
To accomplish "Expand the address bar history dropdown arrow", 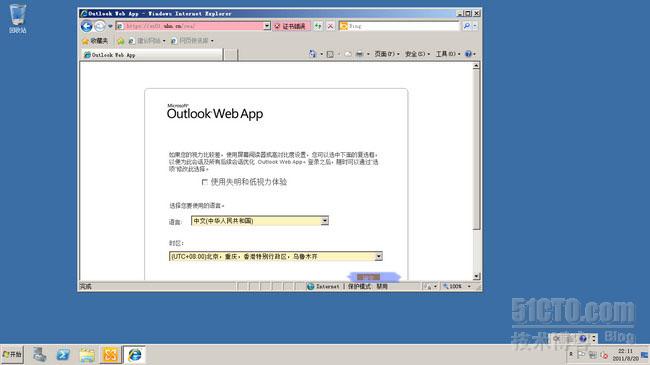I will 267,26.
